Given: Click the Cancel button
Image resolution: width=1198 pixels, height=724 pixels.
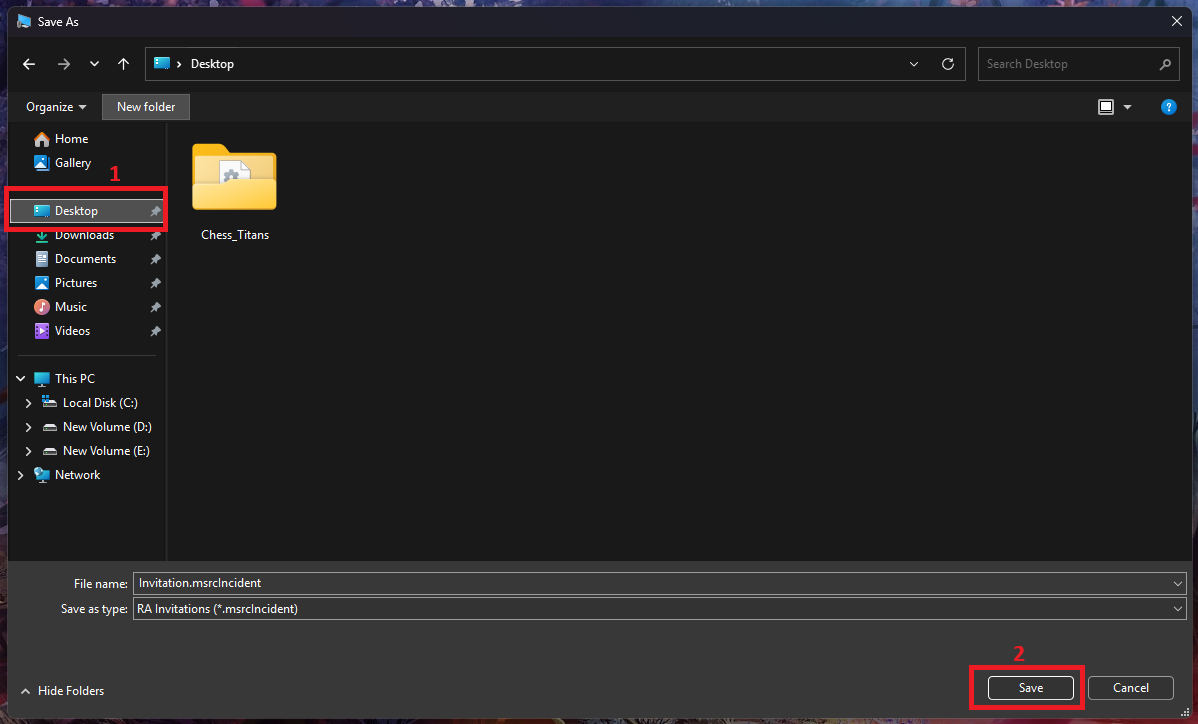Looking at the screenshot, I should (1131, 688).
